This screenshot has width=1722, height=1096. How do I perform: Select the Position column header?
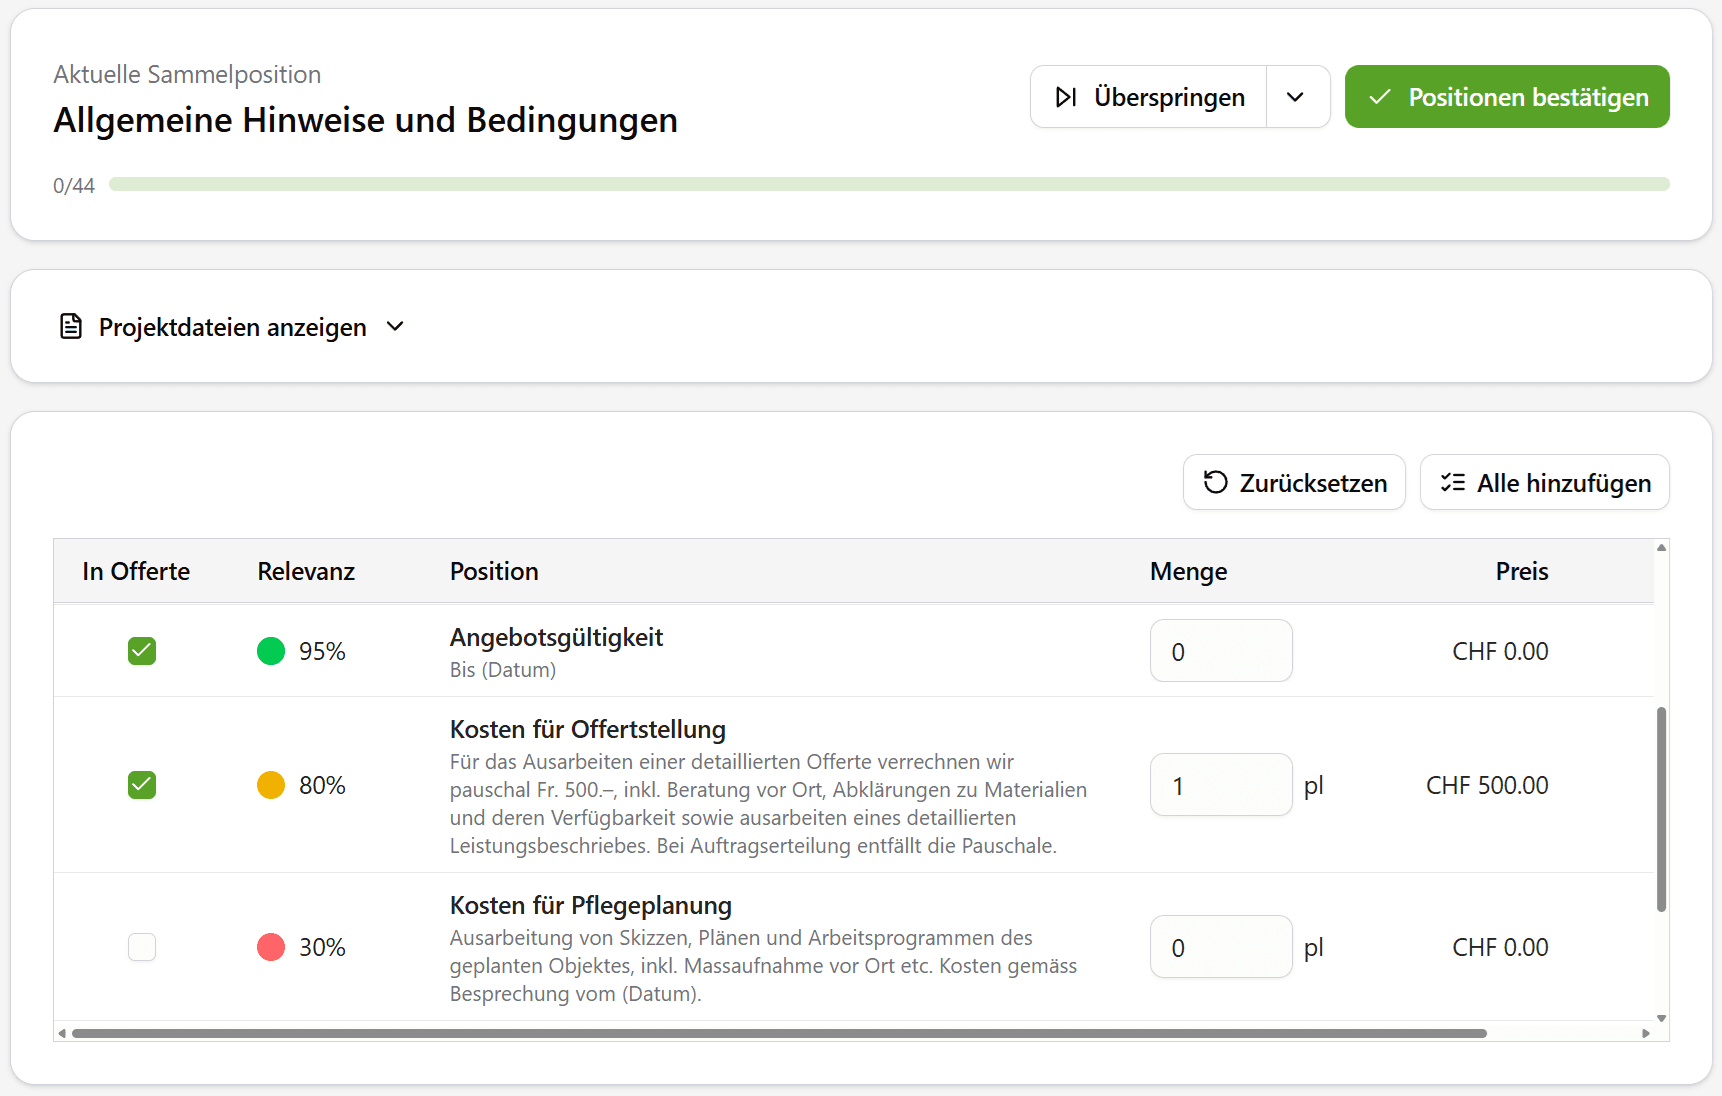pyautogui.click(x=494, y=571)
